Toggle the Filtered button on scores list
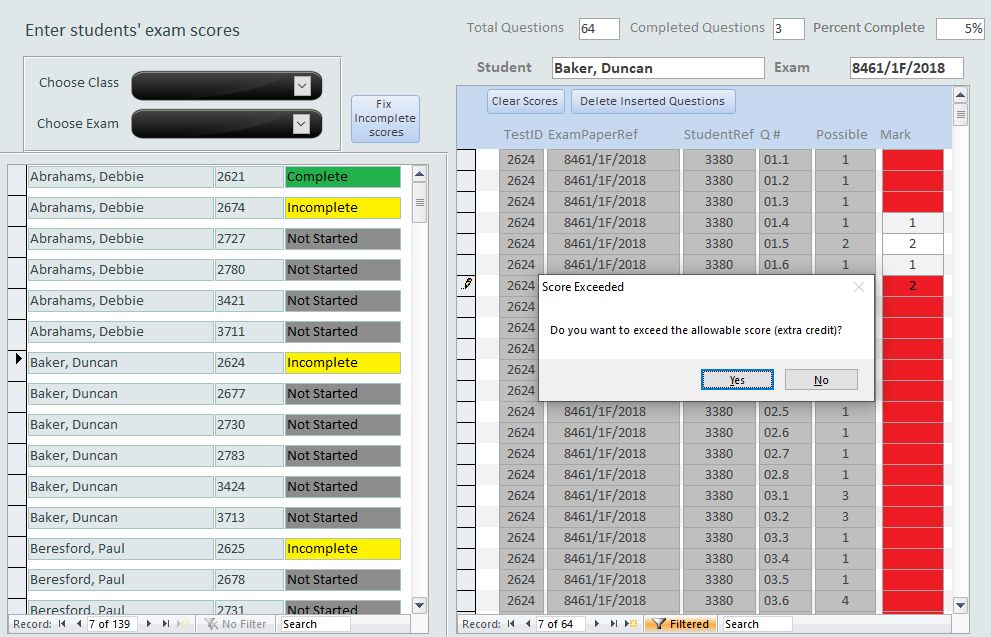The image size is (991, 637). click(x=680, y=624)
